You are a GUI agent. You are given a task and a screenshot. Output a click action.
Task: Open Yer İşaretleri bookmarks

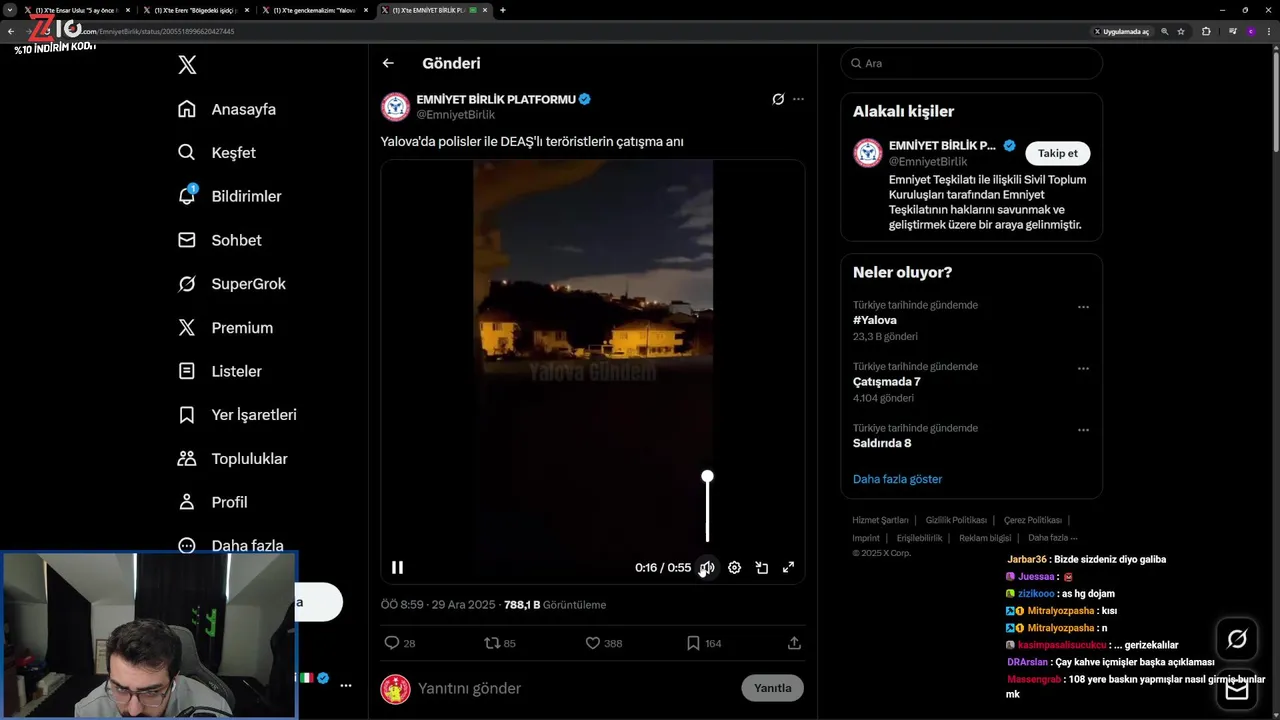tap(237, 415)
